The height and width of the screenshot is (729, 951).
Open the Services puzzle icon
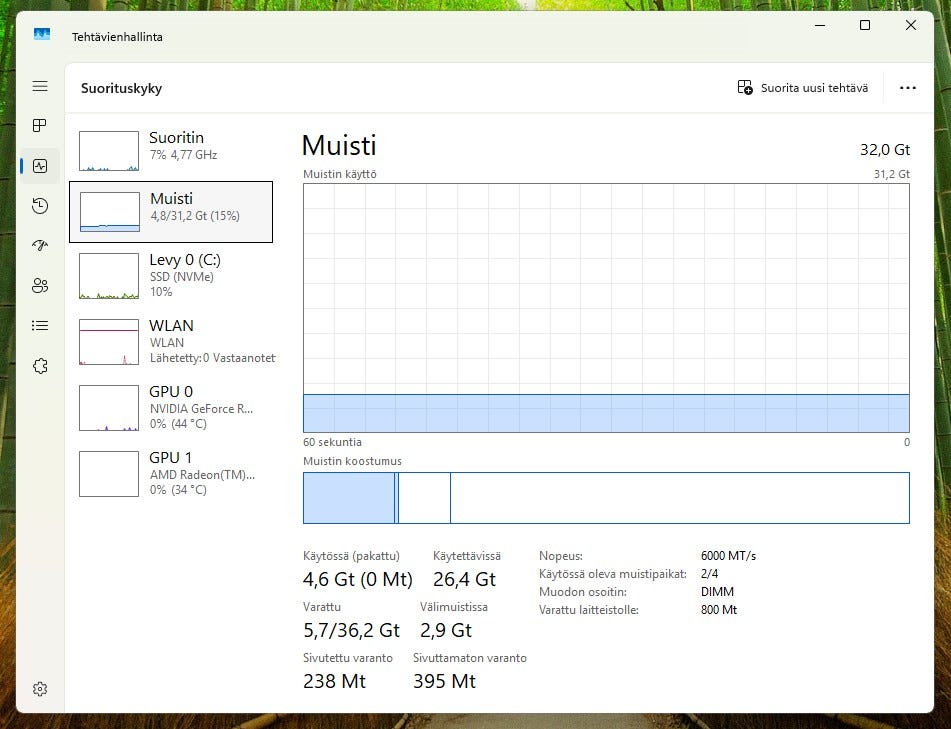tap(40, 366)
